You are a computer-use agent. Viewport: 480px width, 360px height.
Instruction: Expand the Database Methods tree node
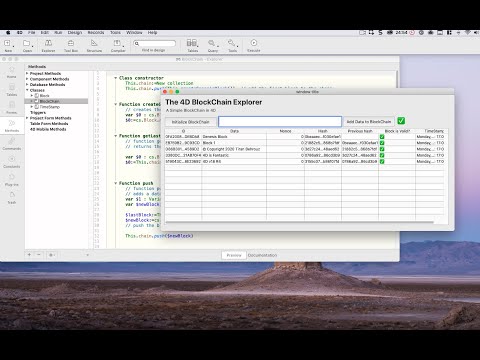pyautogui.click(x=27, y=85)
